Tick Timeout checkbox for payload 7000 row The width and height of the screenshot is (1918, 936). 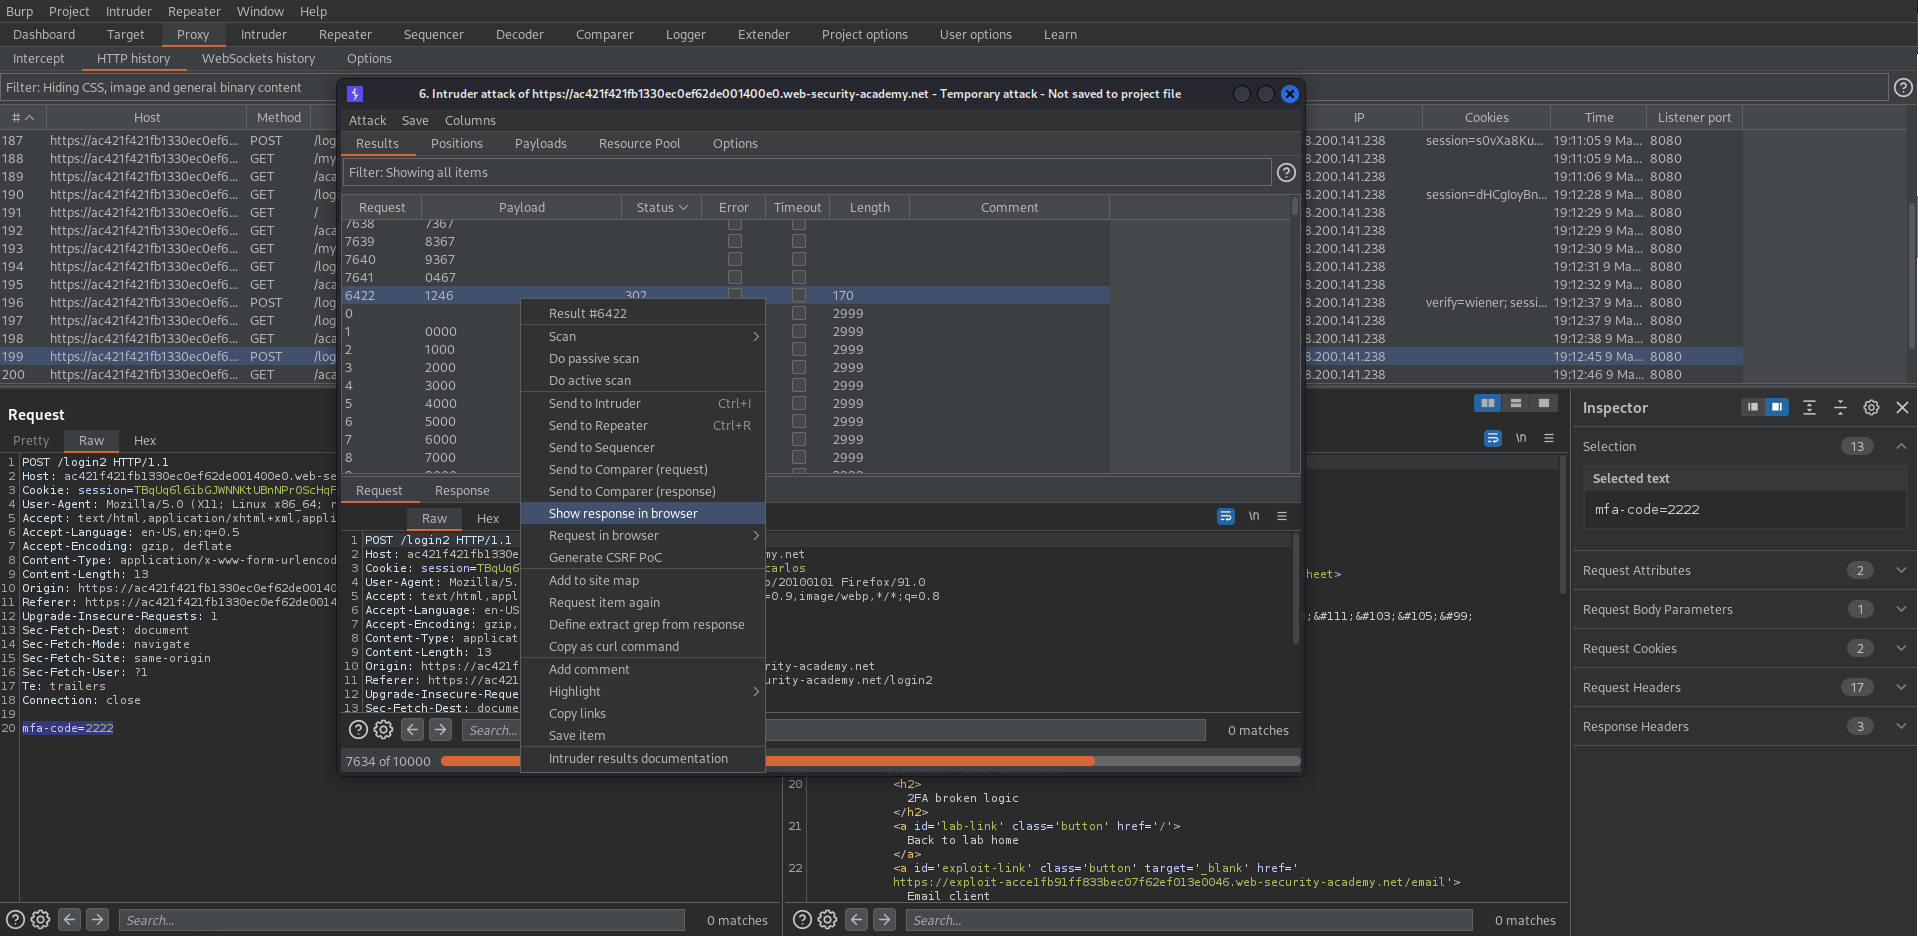(799, 457)
